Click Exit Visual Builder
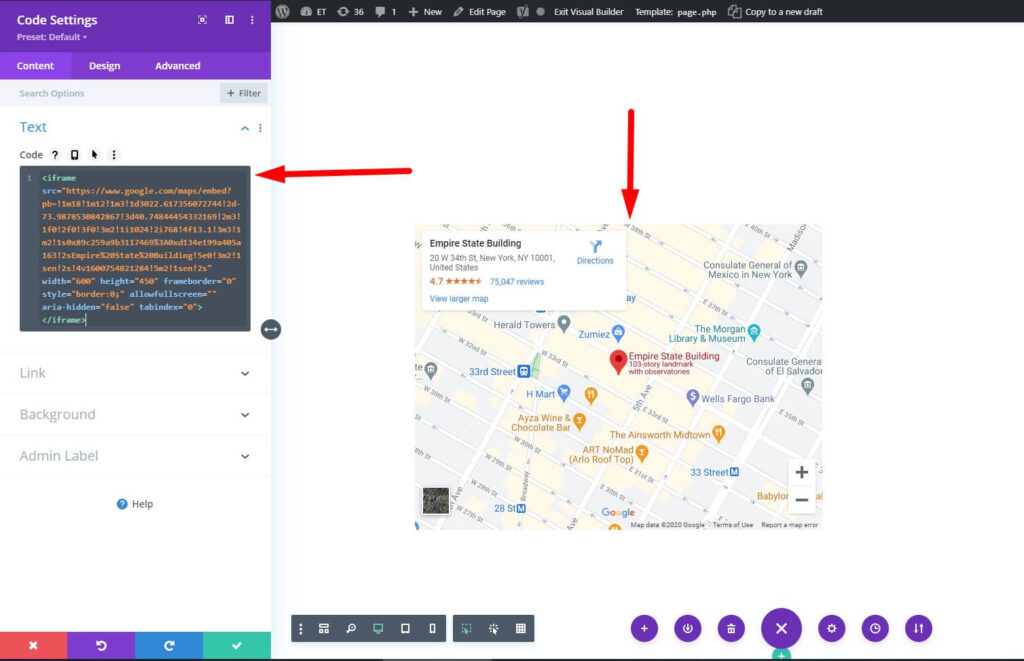The height and width of the screenshot is (661, 1024). (x=588, y=12)
